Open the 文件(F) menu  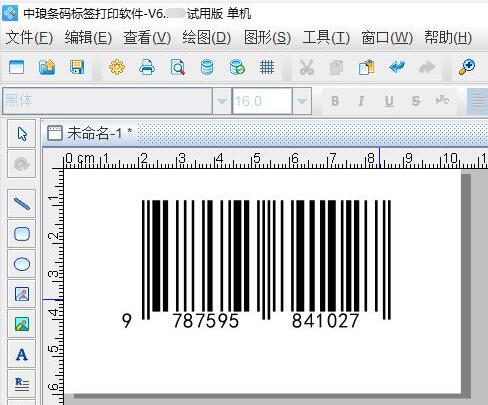coord(29,37)
